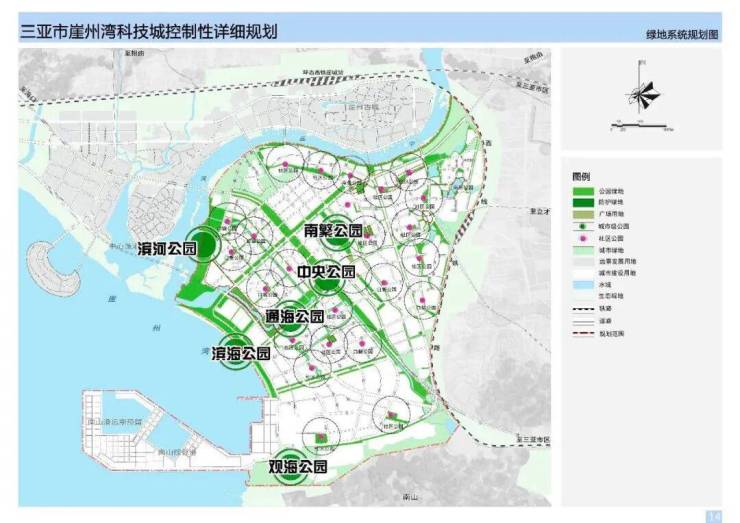Click the 观海公园 park marker circle
This screenshot has height=523, width=740.
pos(292,467)
